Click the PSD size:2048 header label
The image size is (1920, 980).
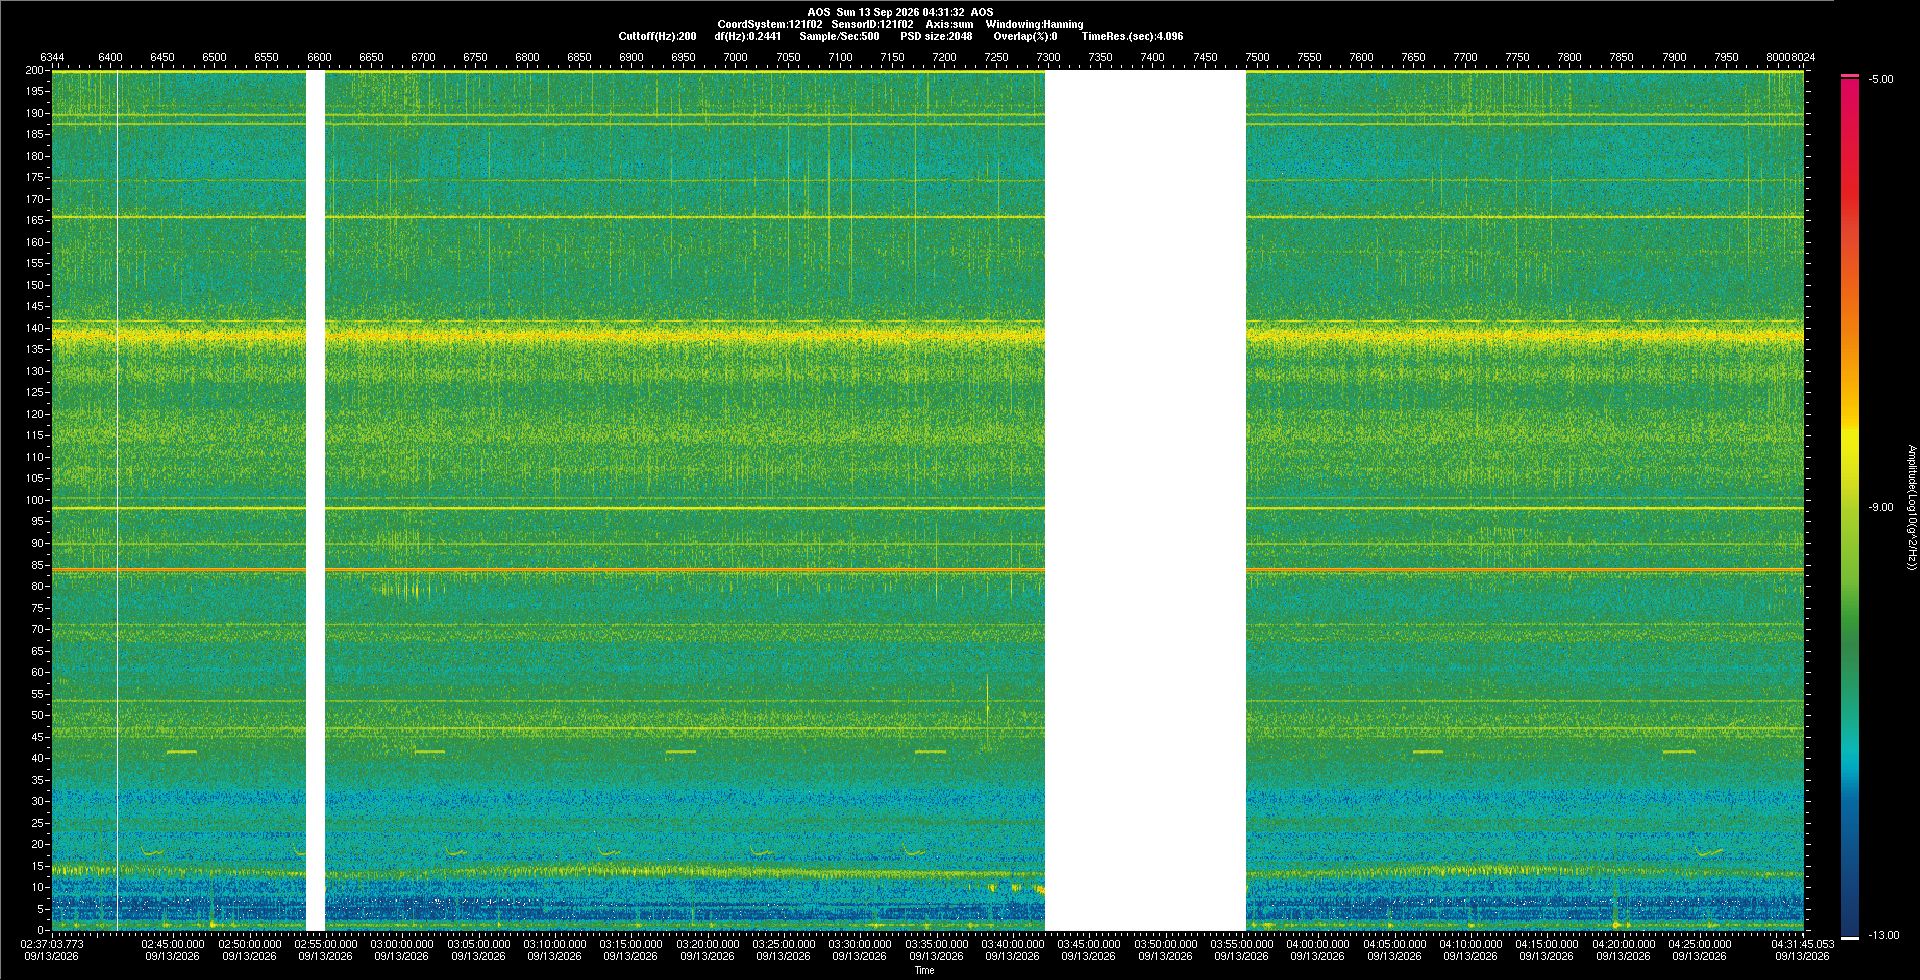[x=936, y=36]
